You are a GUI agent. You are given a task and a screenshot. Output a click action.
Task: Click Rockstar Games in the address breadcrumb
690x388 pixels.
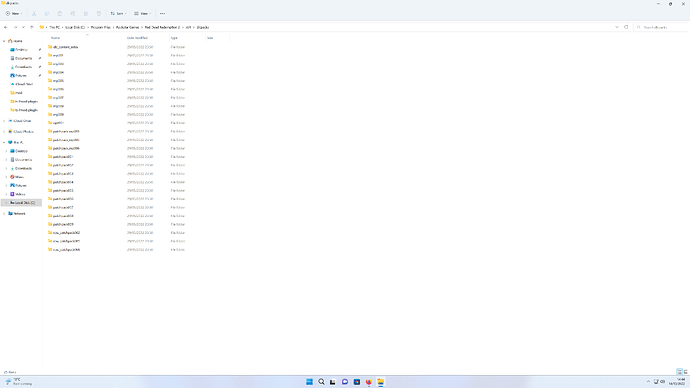point(128,27)
